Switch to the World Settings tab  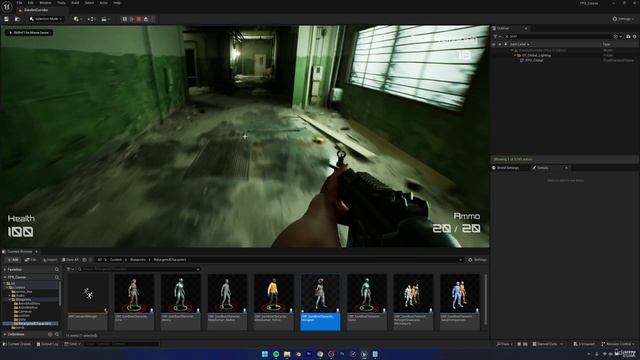coord(505,168)
